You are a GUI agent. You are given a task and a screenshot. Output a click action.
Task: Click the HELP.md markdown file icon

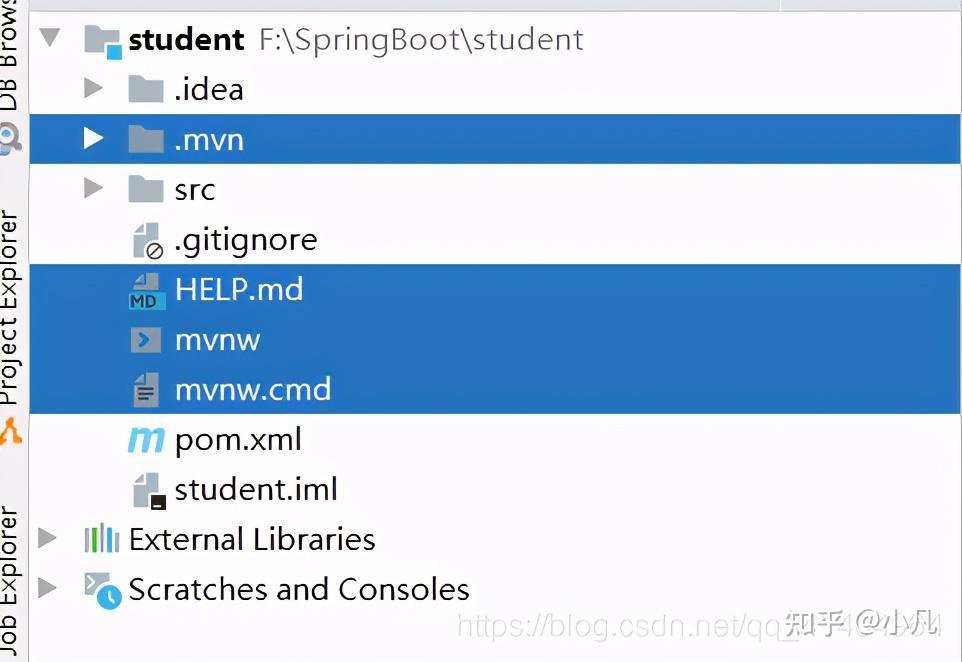[x=146, y=289]
